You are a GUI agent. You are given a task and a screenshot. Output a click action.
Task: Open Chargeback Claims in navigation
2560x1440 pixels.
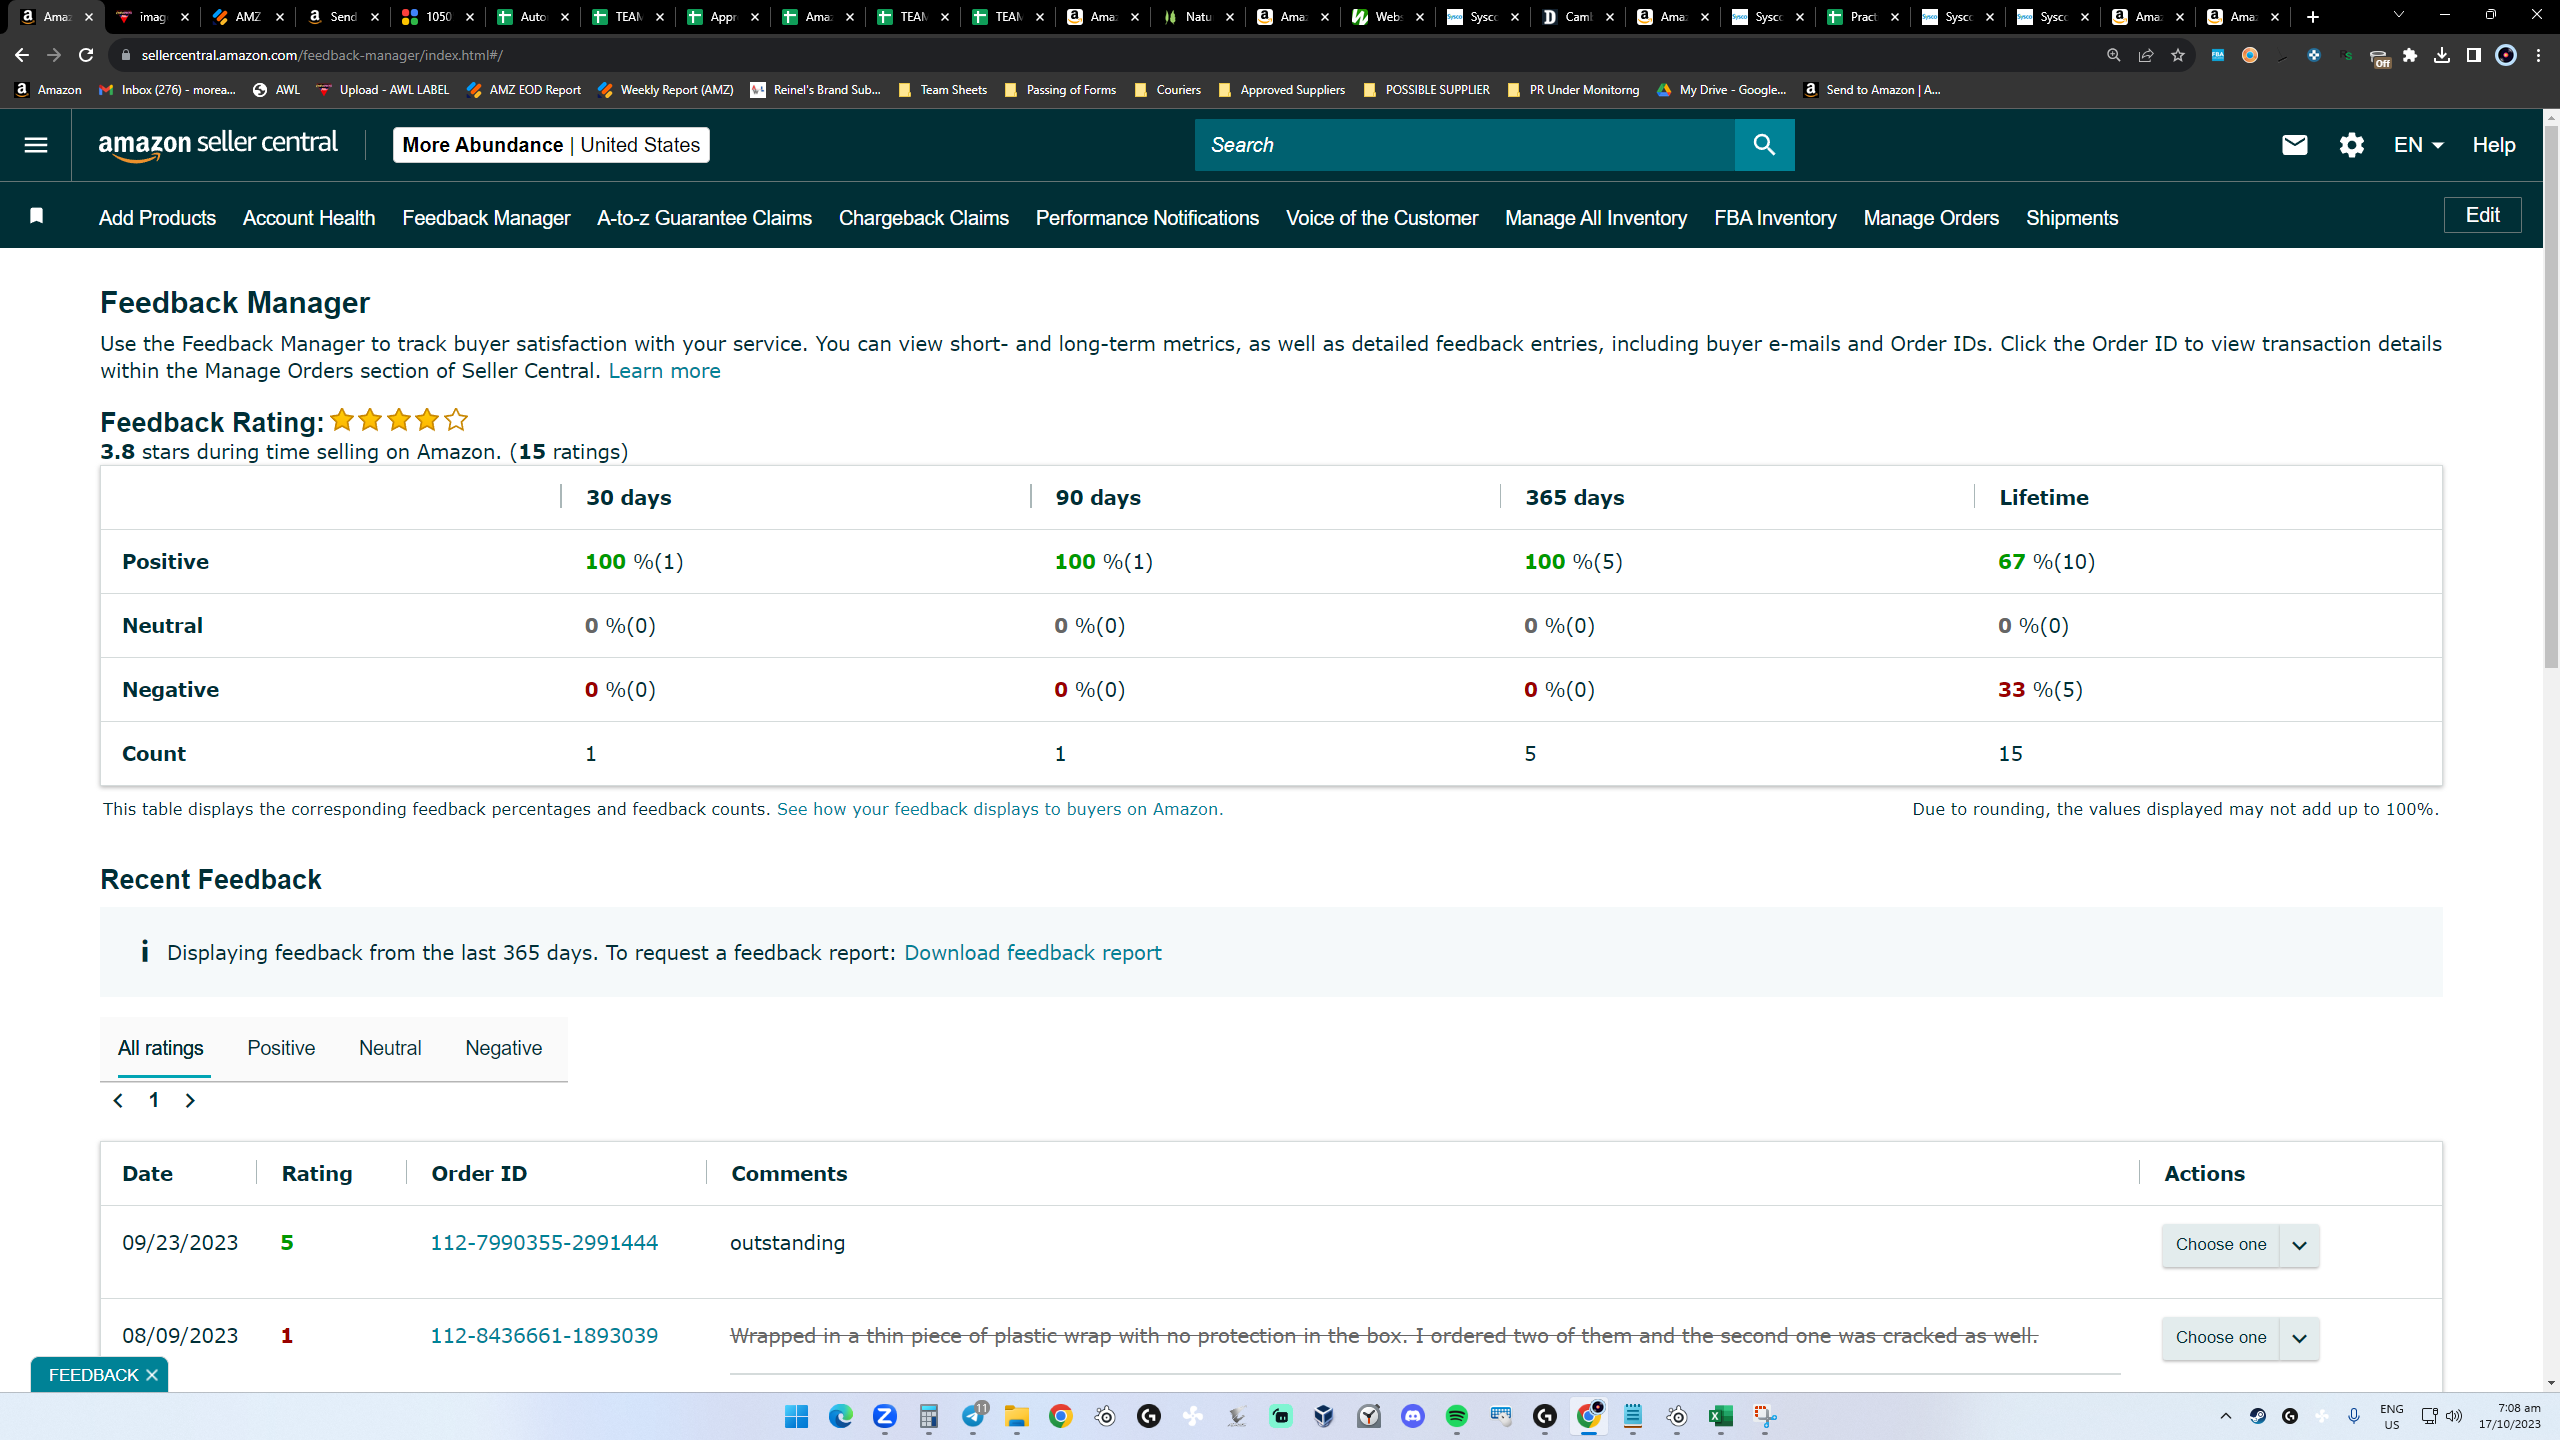(x=924, y=218)
